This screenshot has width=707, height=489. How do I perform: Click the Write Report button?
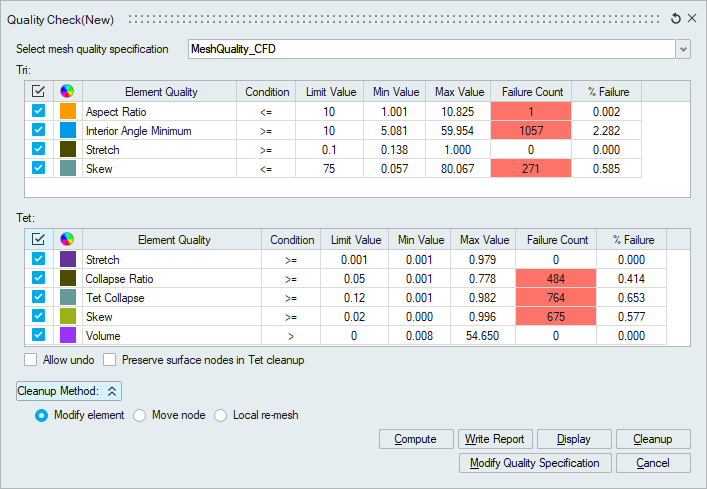pyautogui.click(x=495, y=439)
